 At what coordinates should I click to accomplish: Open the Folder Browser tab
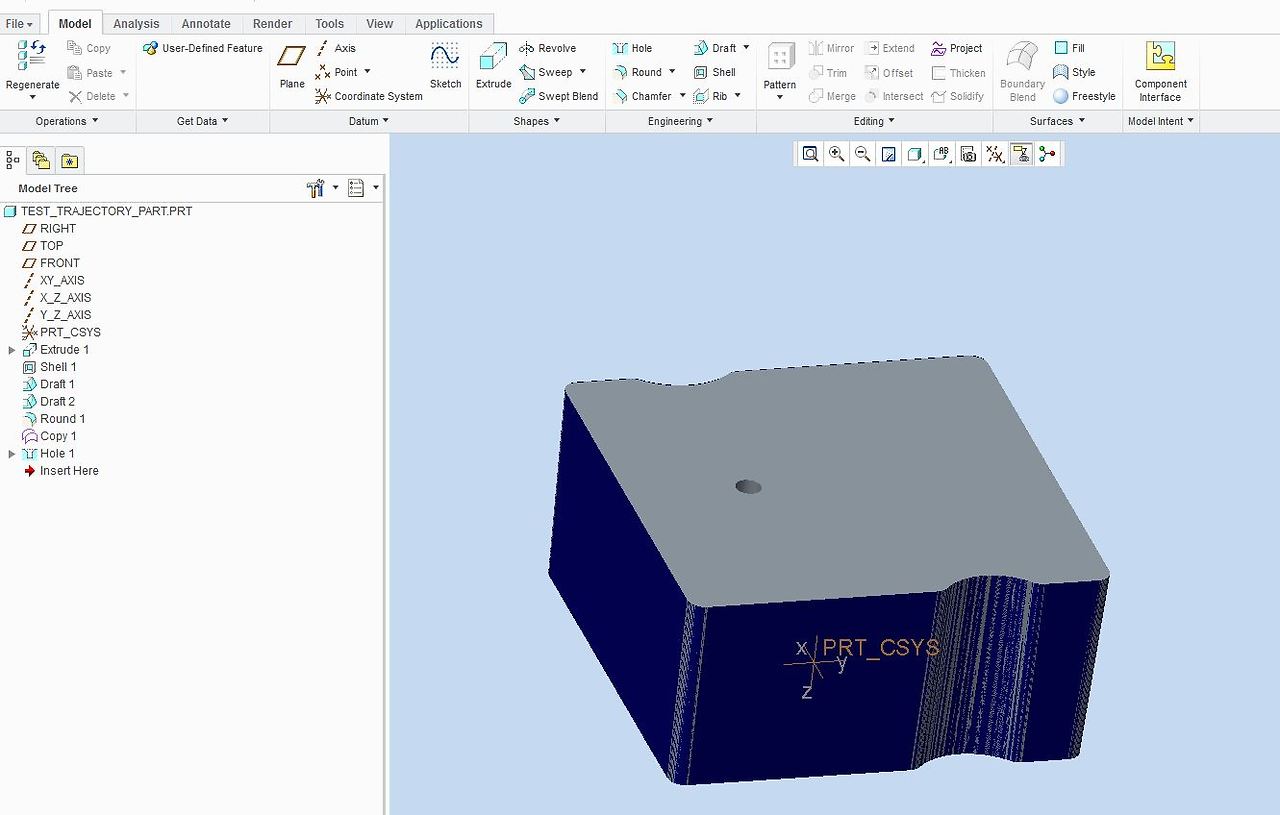(x=41, y=160)
